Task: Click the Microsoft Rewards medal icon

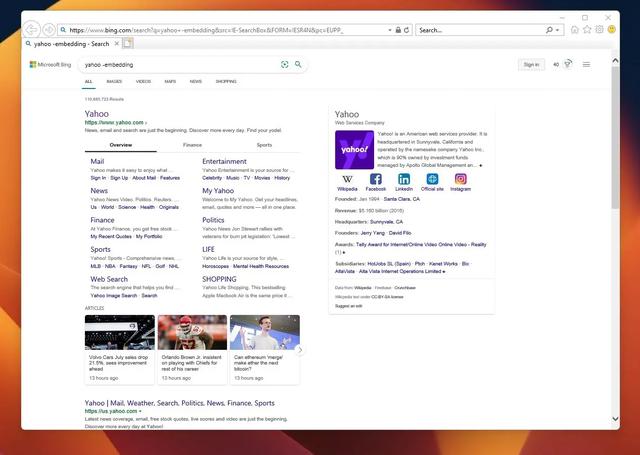Action: pos(568,65)
